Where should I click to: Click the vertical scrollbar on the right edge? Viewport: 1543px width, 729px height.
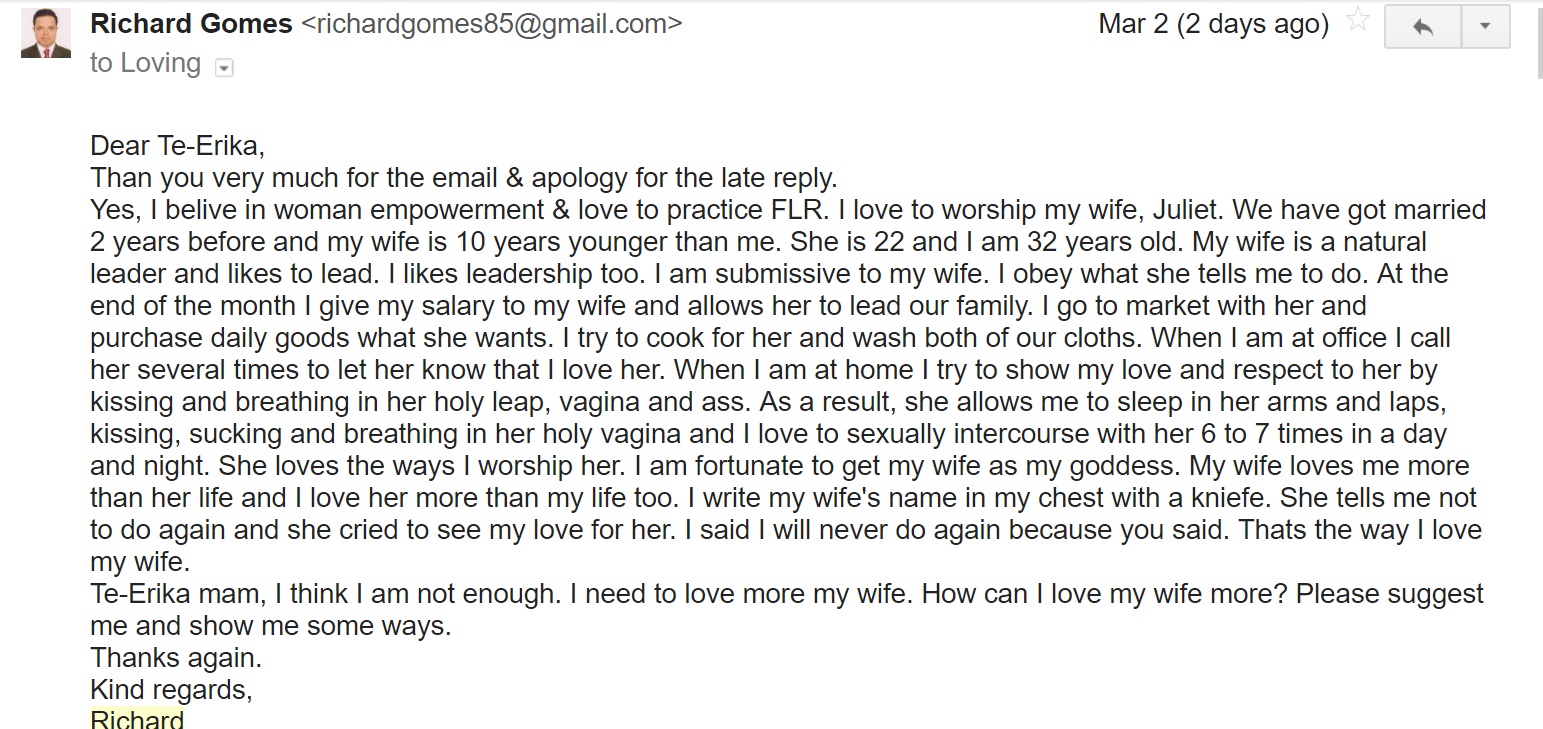tap(1539, 40)
